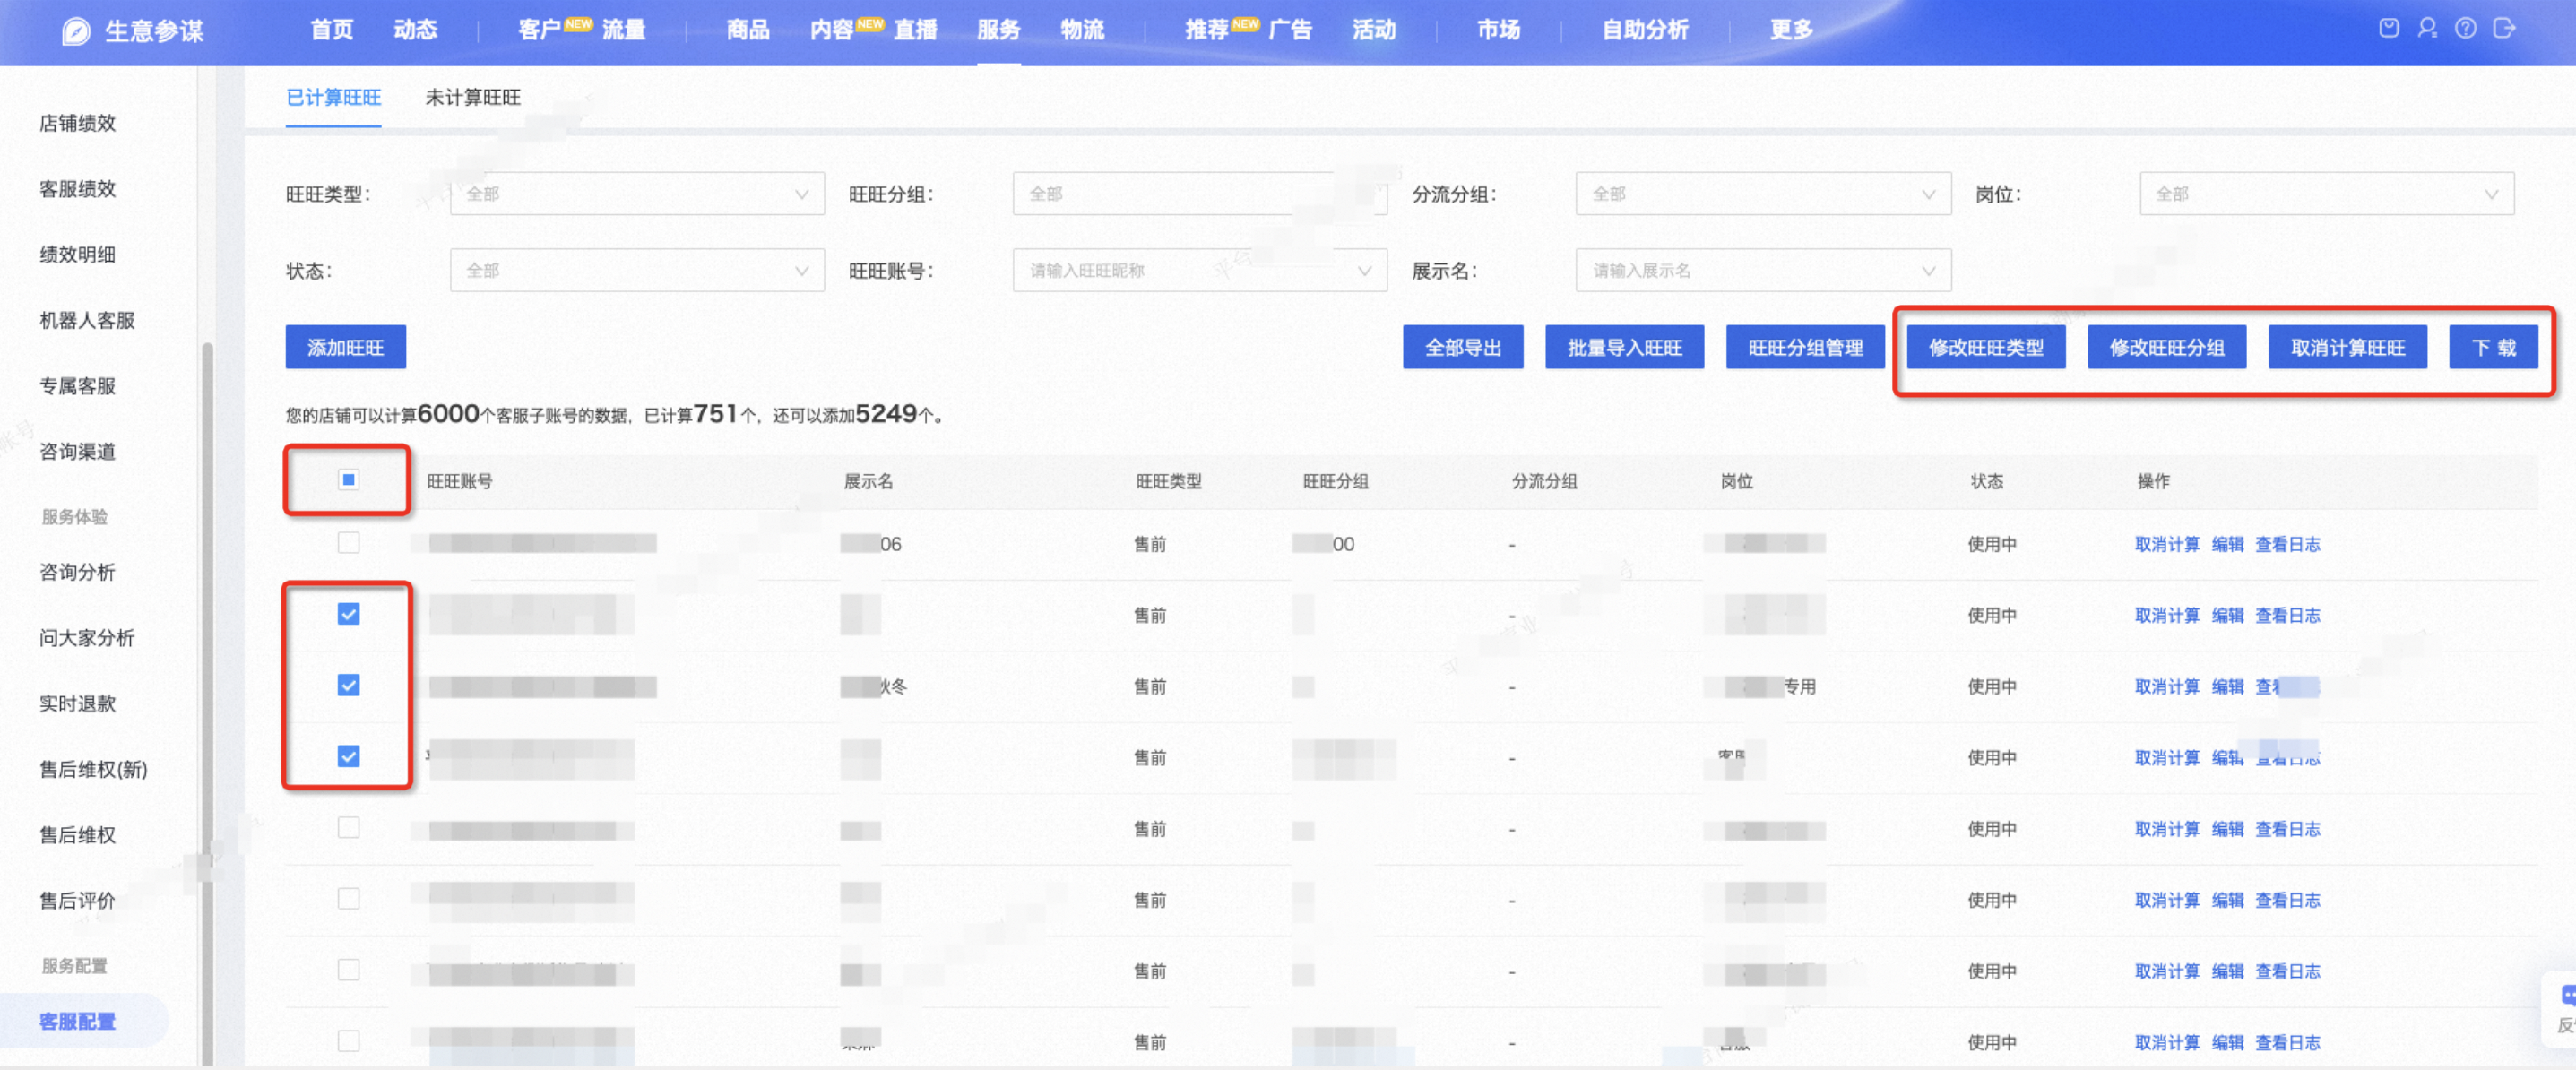This screenshot has width=2576, height=1070.
Task: Open 机器人客服 in the sidebar
Action: pyautogui.click(x=87, y=320)
